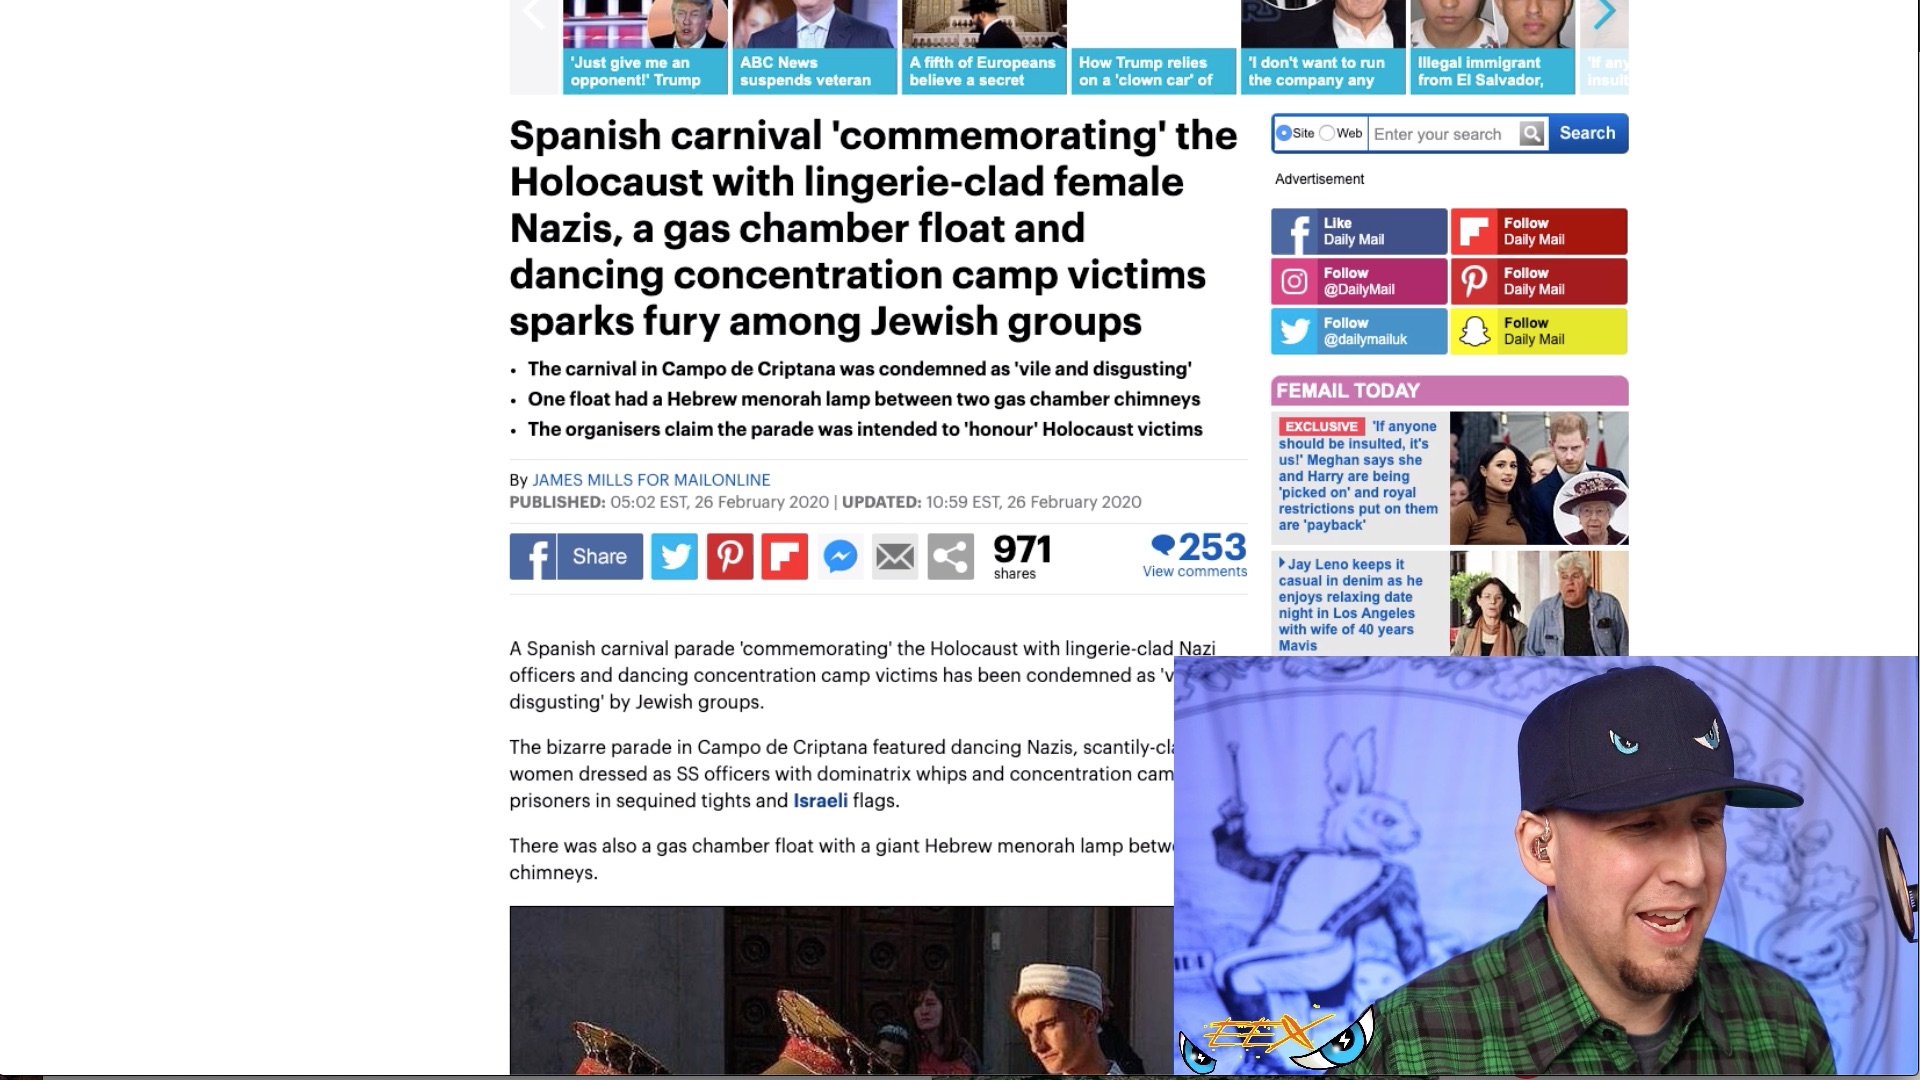Go back in headline carousel left chevron
Screen dimensions: 1920x1080
(534, 15)
